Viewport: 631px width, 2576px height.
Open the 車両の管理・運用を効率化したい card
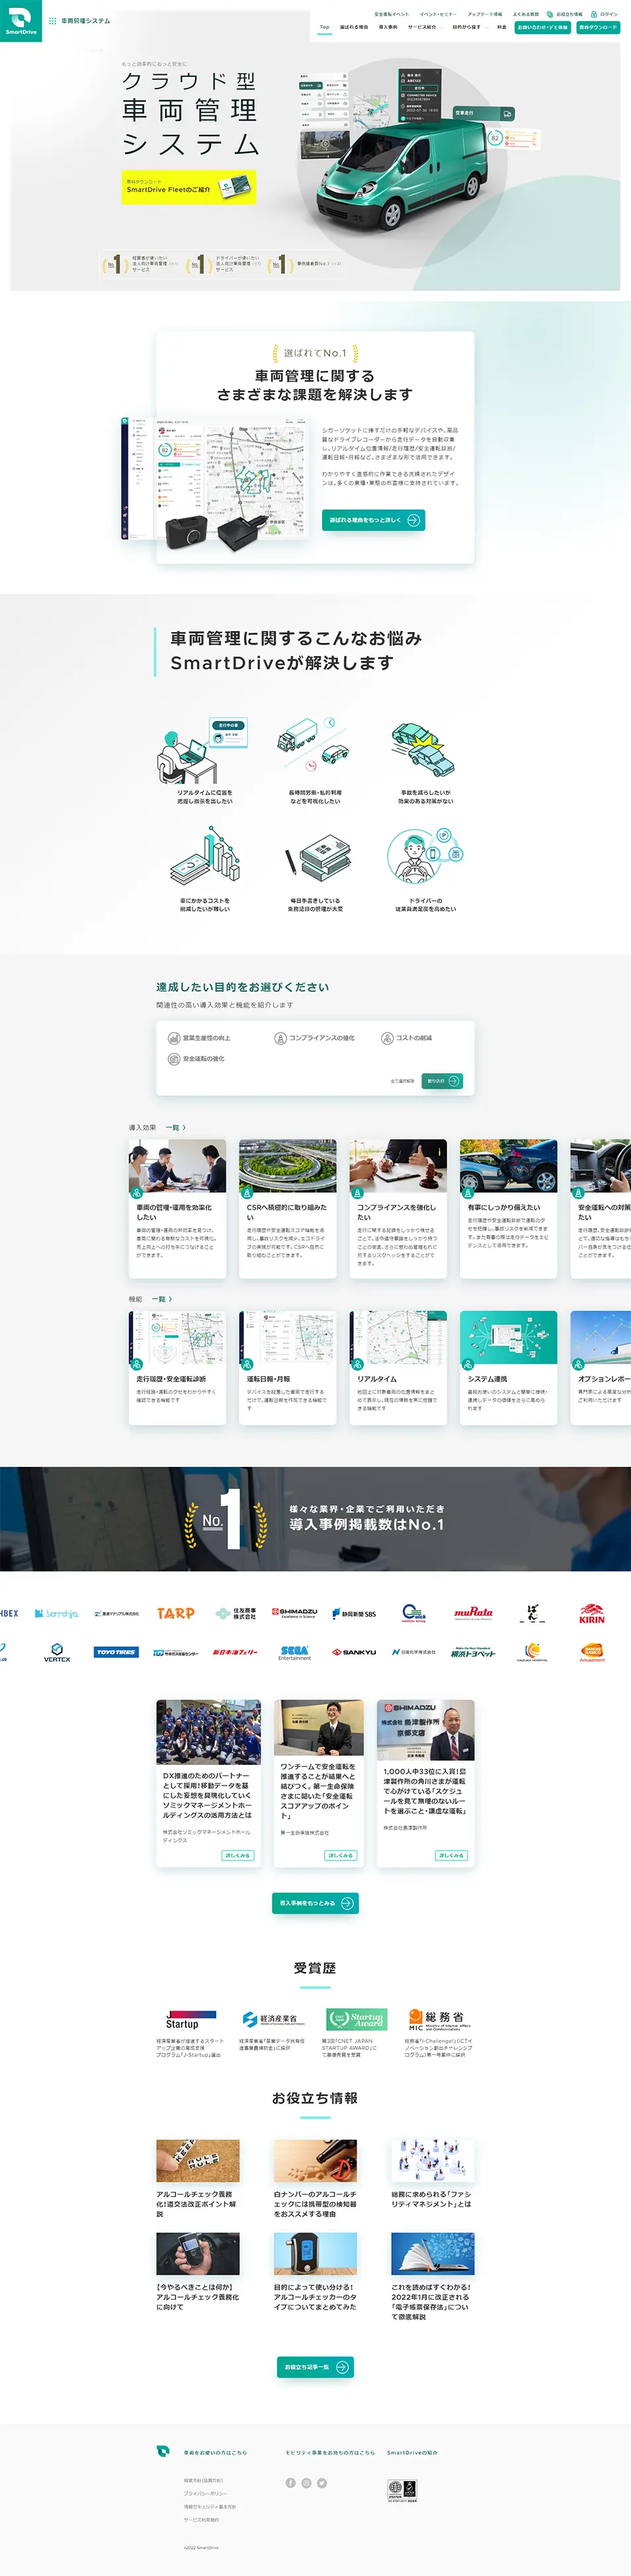coord(177,1208)
